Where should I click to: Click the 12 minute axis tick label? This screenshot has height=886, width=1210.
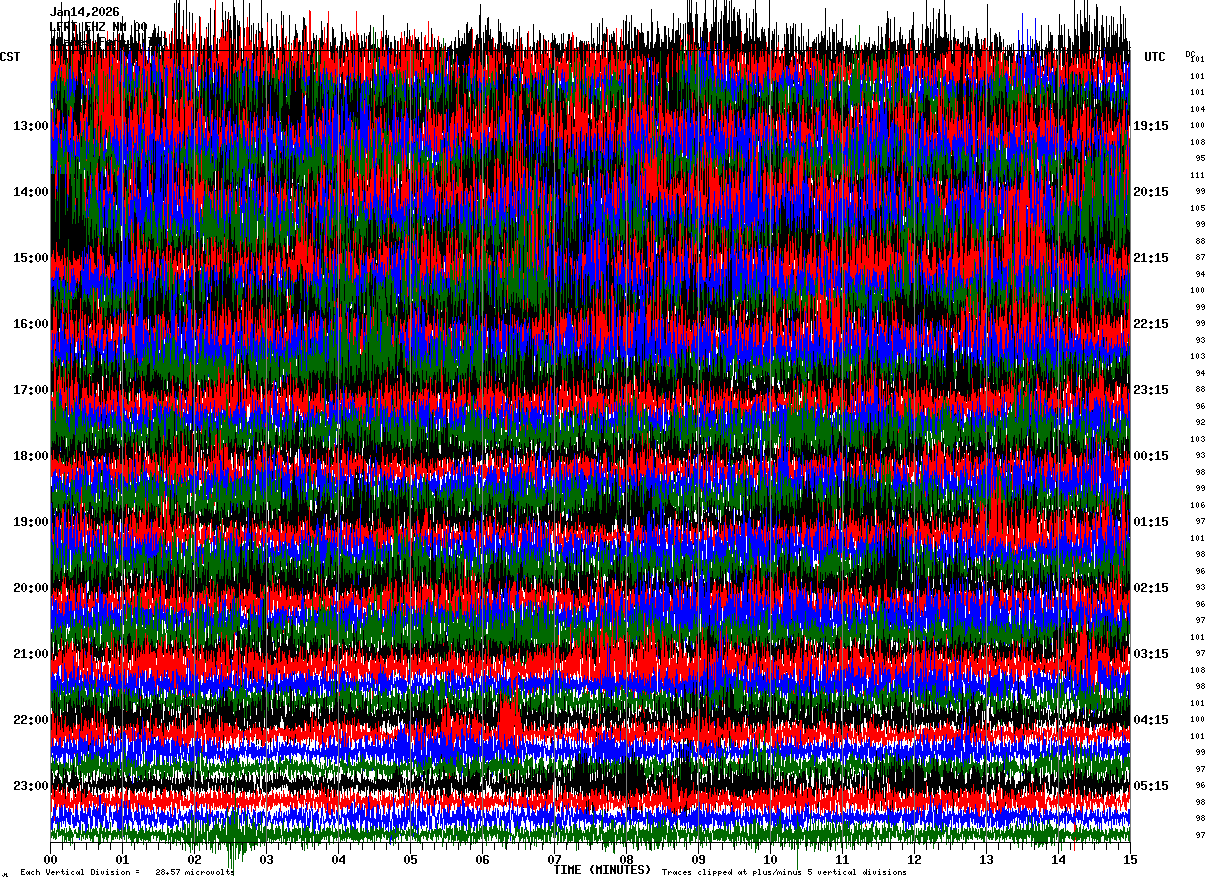[x=915, y=859]
